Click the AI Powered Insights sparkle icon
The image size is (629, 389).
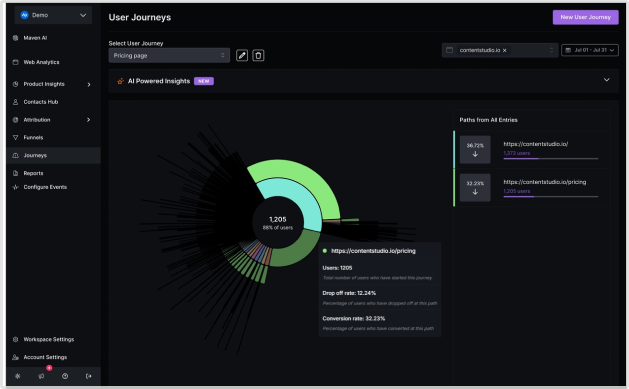(120, 81)
